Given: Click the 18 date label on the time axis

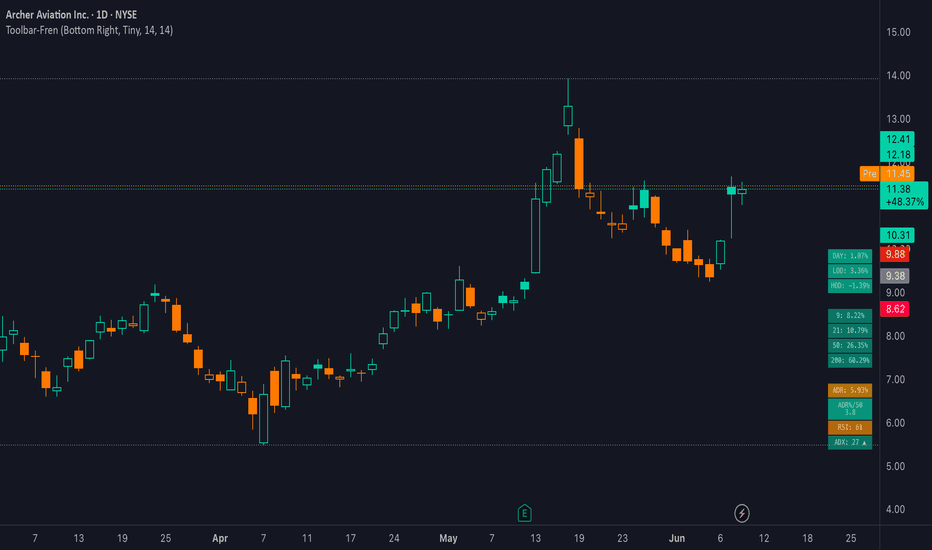Looking at the screenshot, I should click(807, 538).
